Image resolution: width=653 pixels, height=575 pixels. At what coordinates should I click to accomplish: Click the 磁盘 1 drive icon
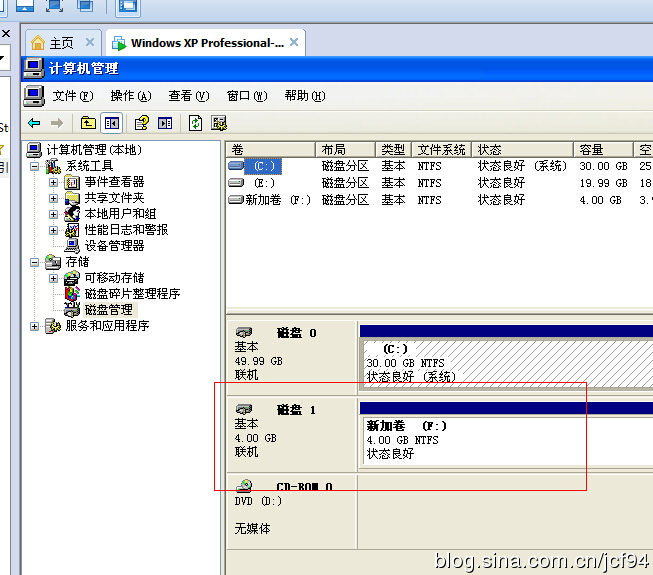[244, 410]
